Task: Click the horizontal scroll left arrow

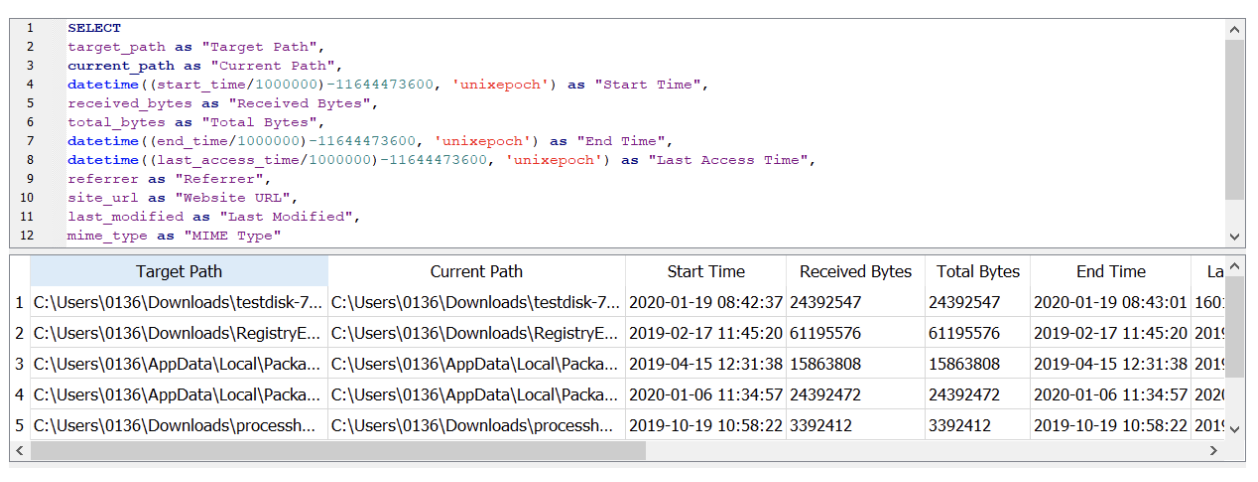Action: point(19,451)
